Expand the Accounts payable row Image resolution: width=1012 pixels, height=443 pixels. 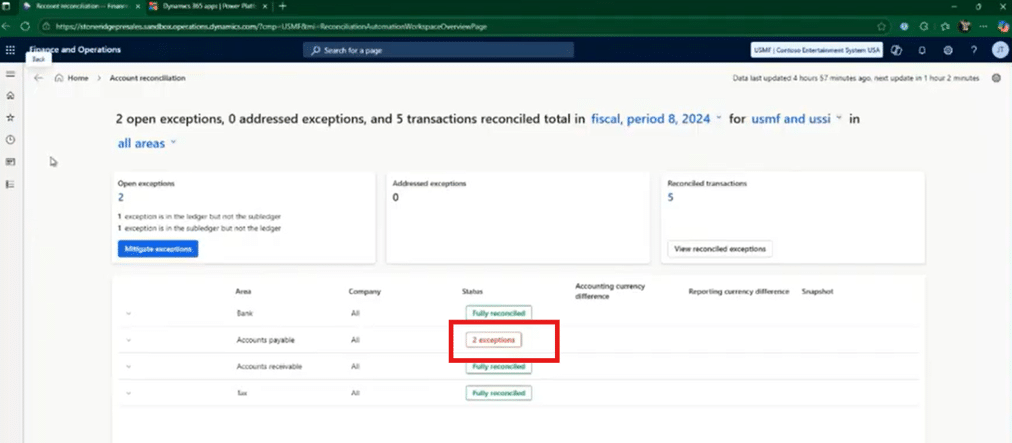click(128, 340)
